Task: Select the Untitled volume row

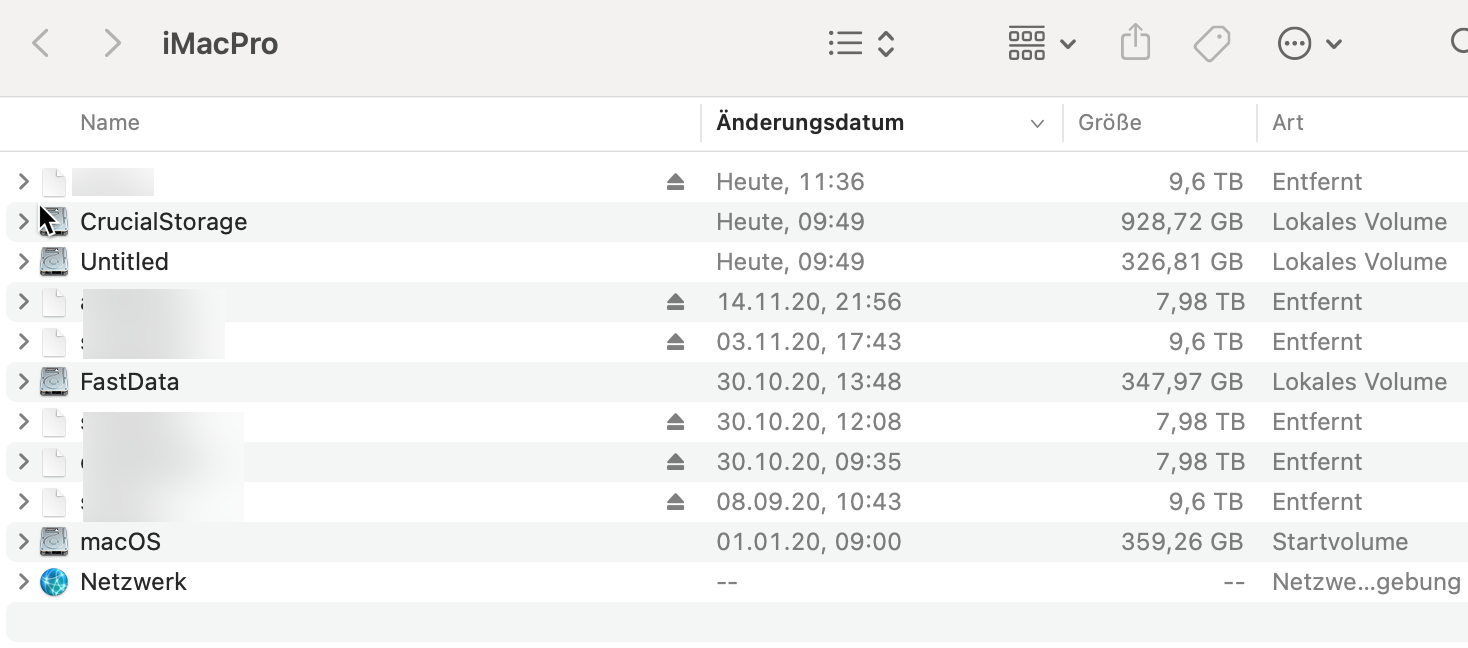Action: point(124,262)
